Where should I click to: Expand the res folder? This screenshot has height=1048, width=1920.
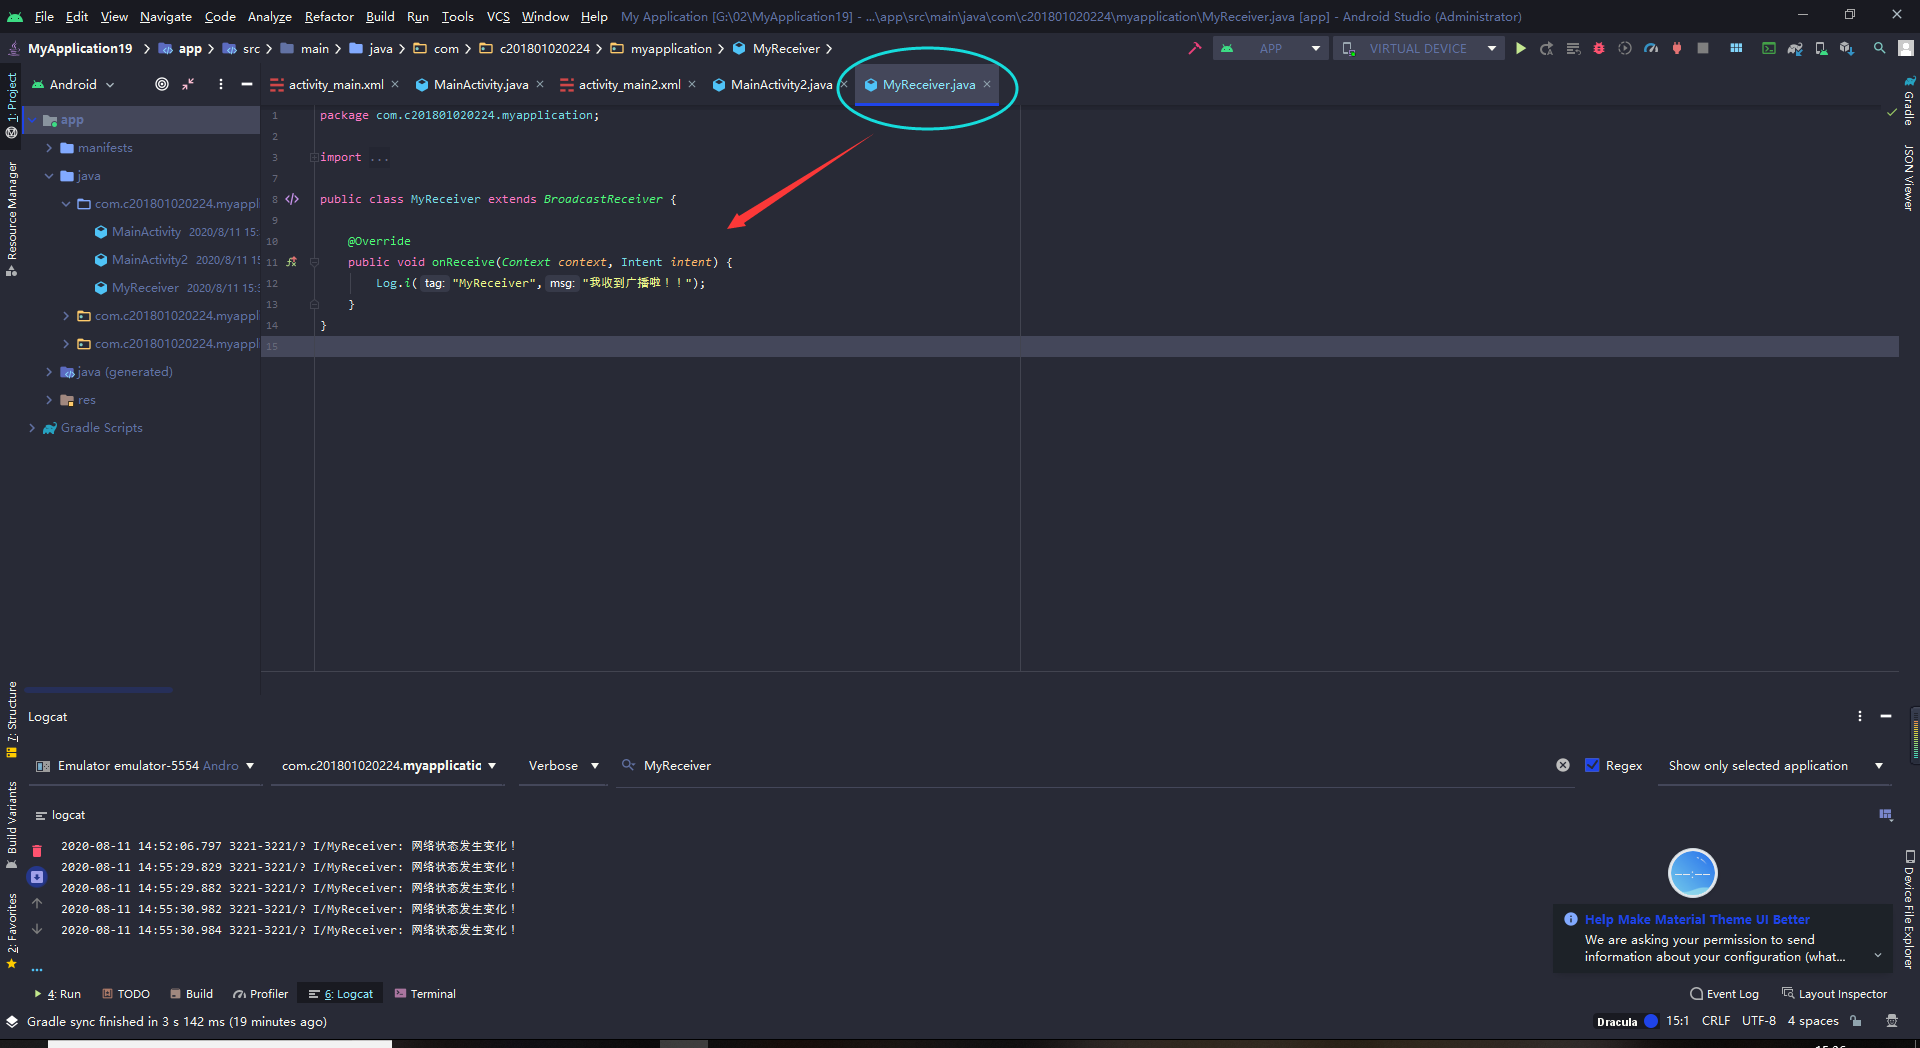point(49,400)
